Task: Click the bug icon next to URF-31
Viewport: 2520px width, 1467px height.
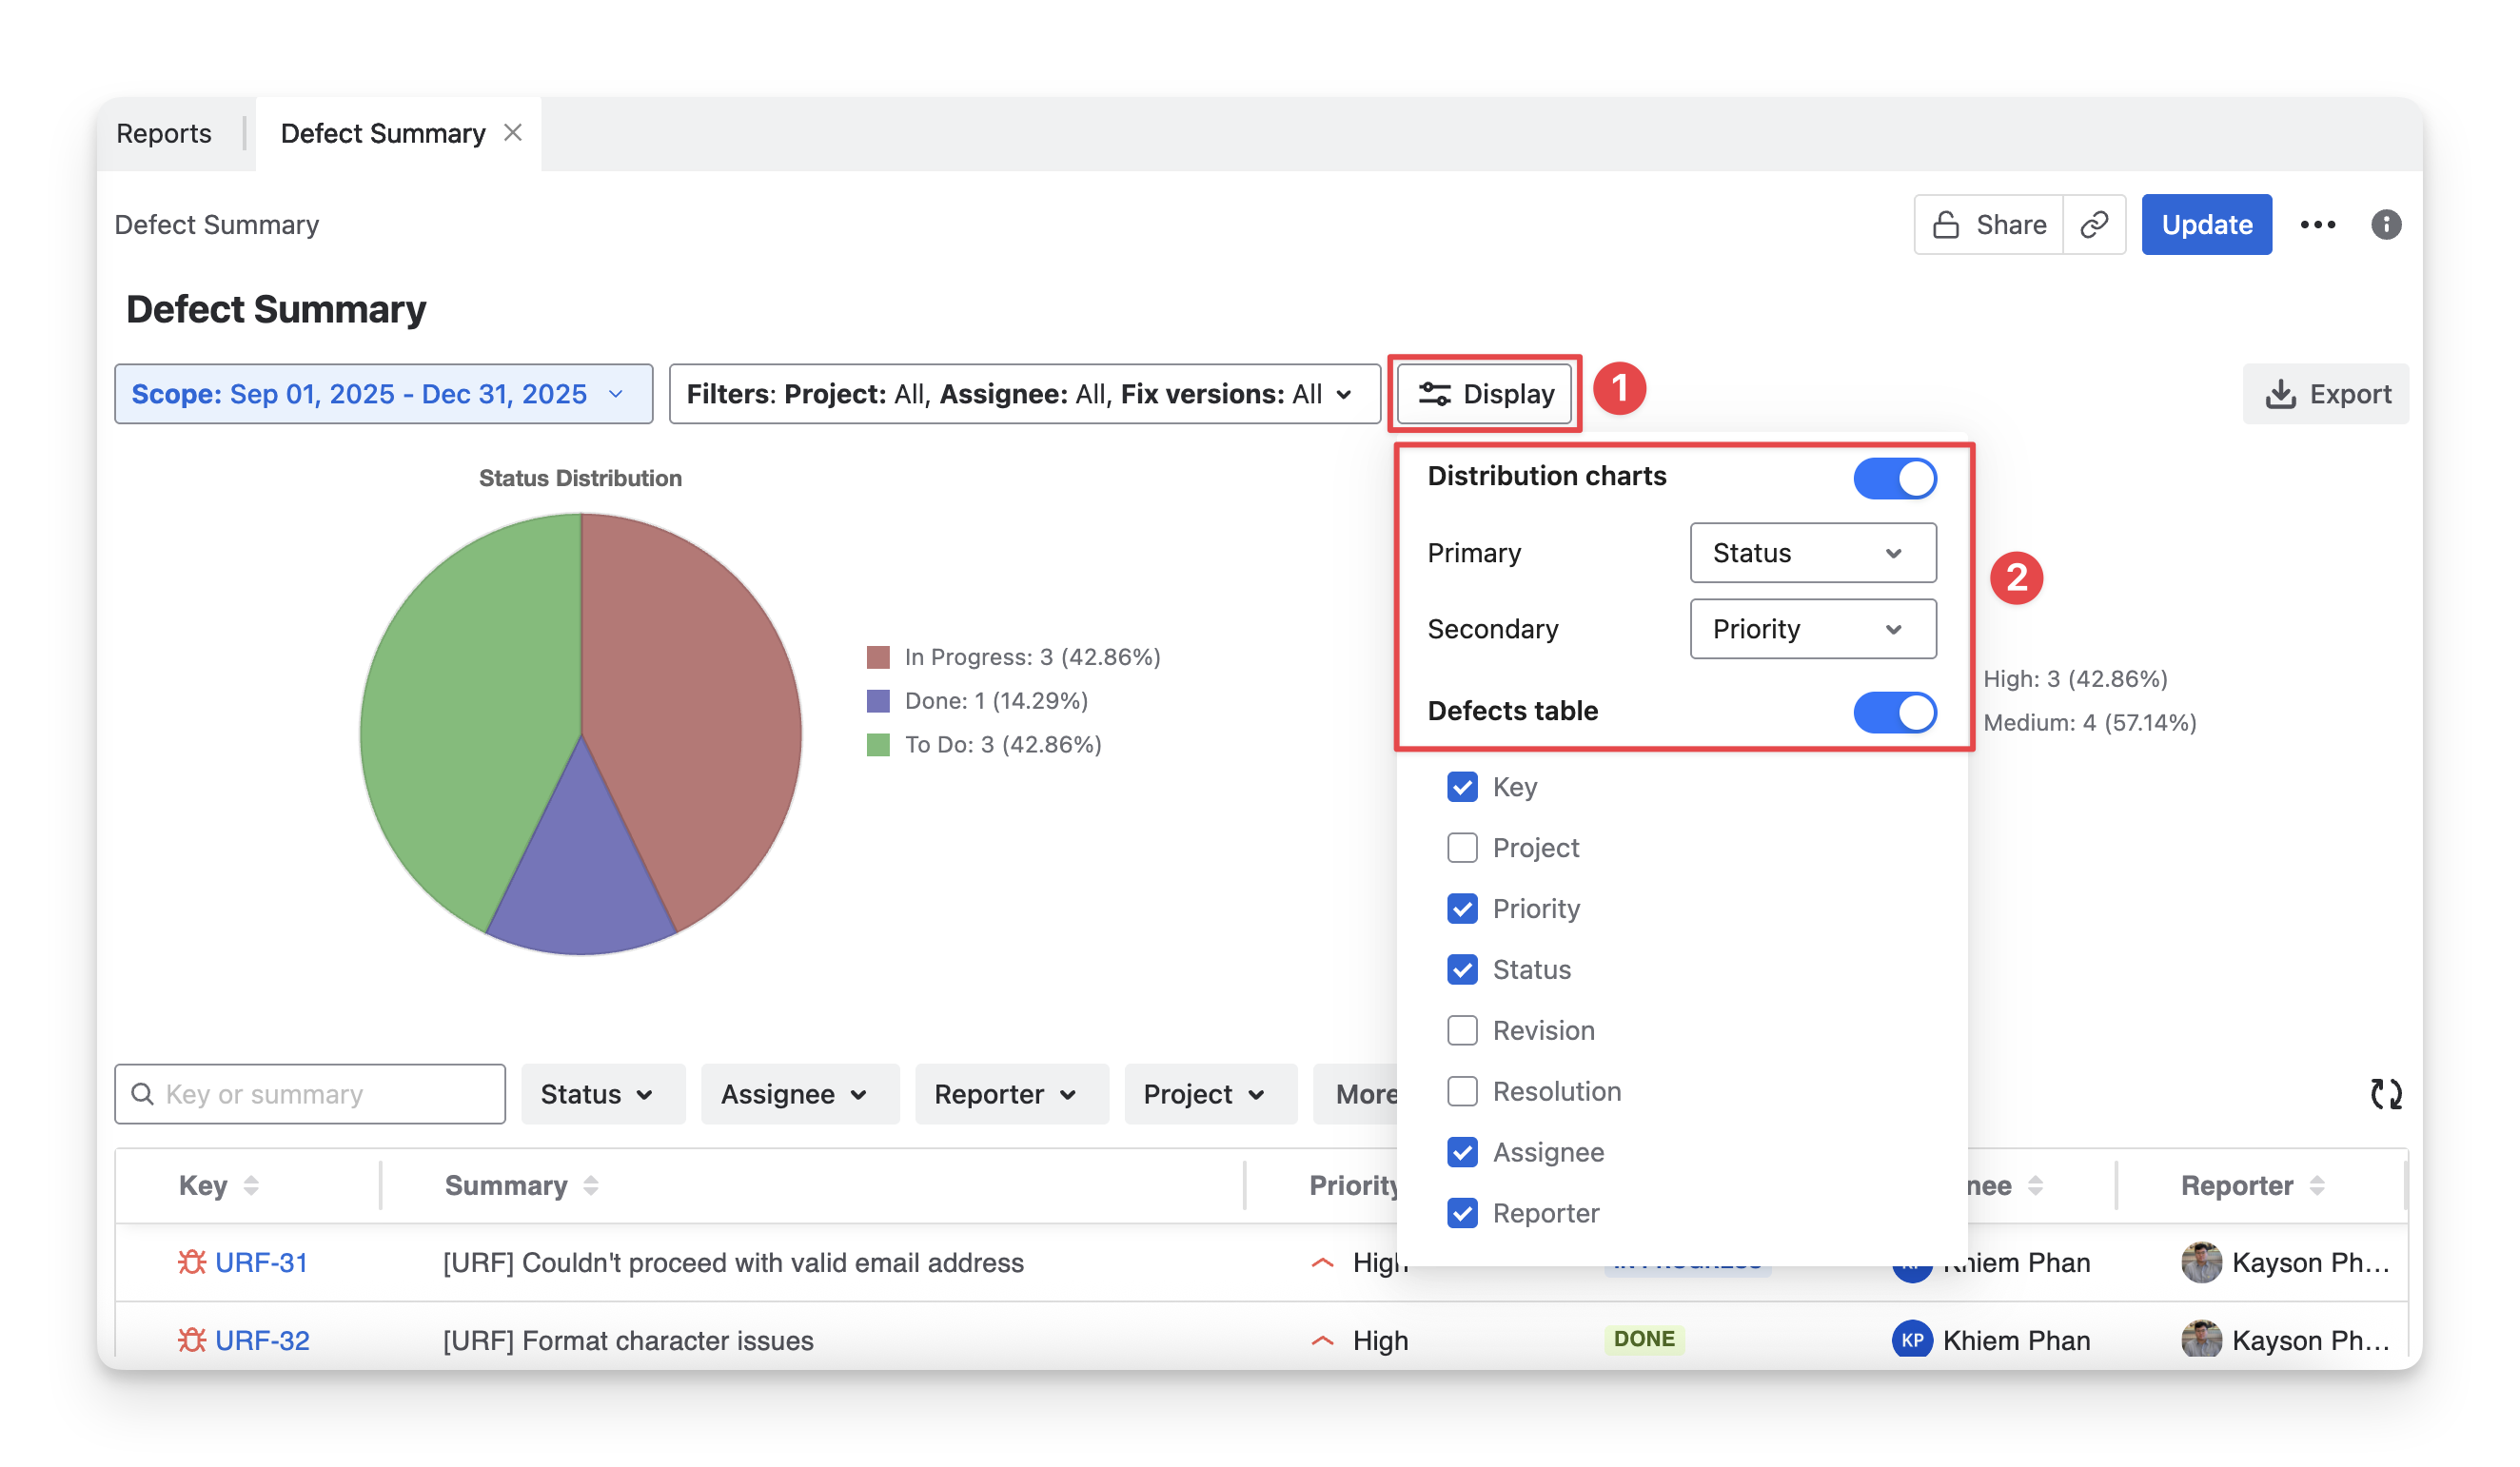Action: 192,1262
